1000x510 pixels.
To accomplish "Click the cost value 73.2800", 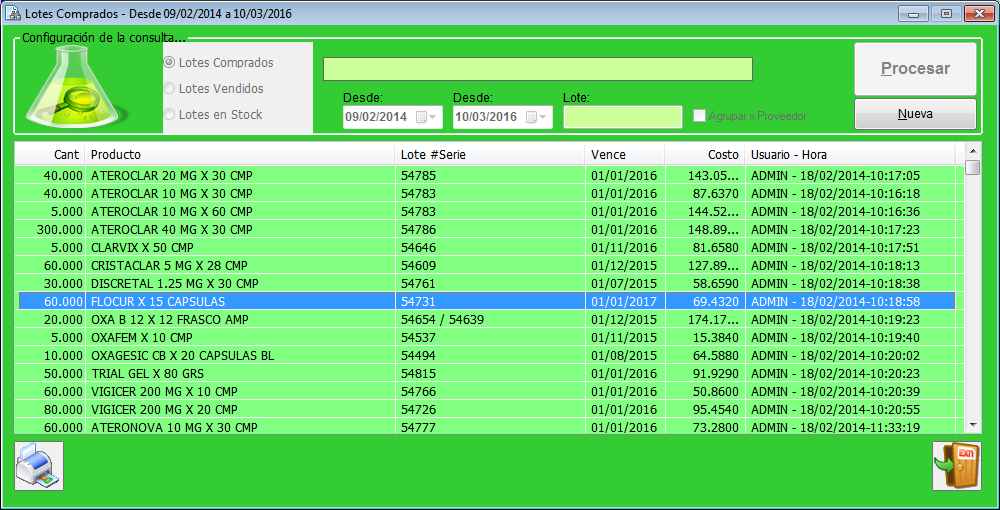I will (x=716, y=427).
